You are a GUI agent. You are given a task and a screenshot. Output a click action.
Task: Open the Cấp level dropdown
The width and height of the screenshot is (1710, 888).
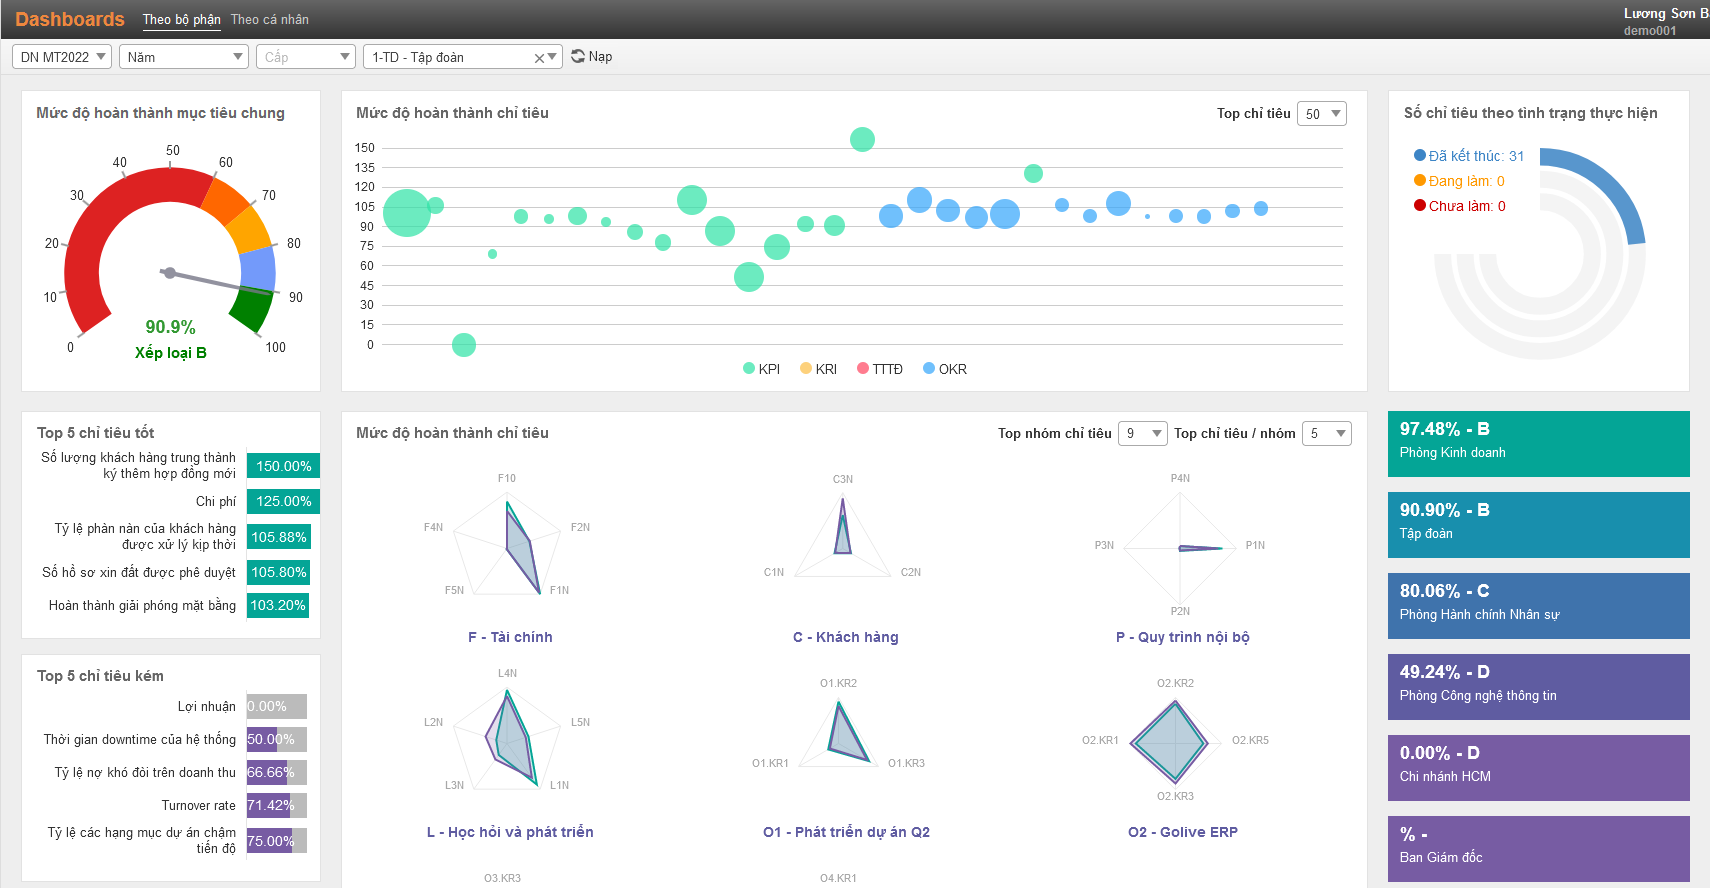[305, 57]
